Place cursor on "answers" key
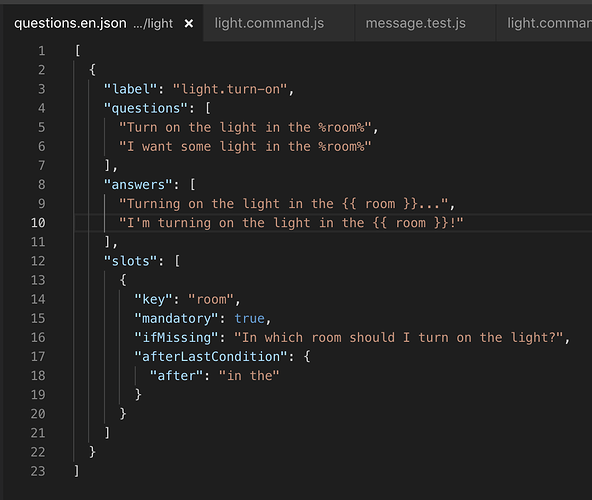592x500 pixels. coord(138,185)
